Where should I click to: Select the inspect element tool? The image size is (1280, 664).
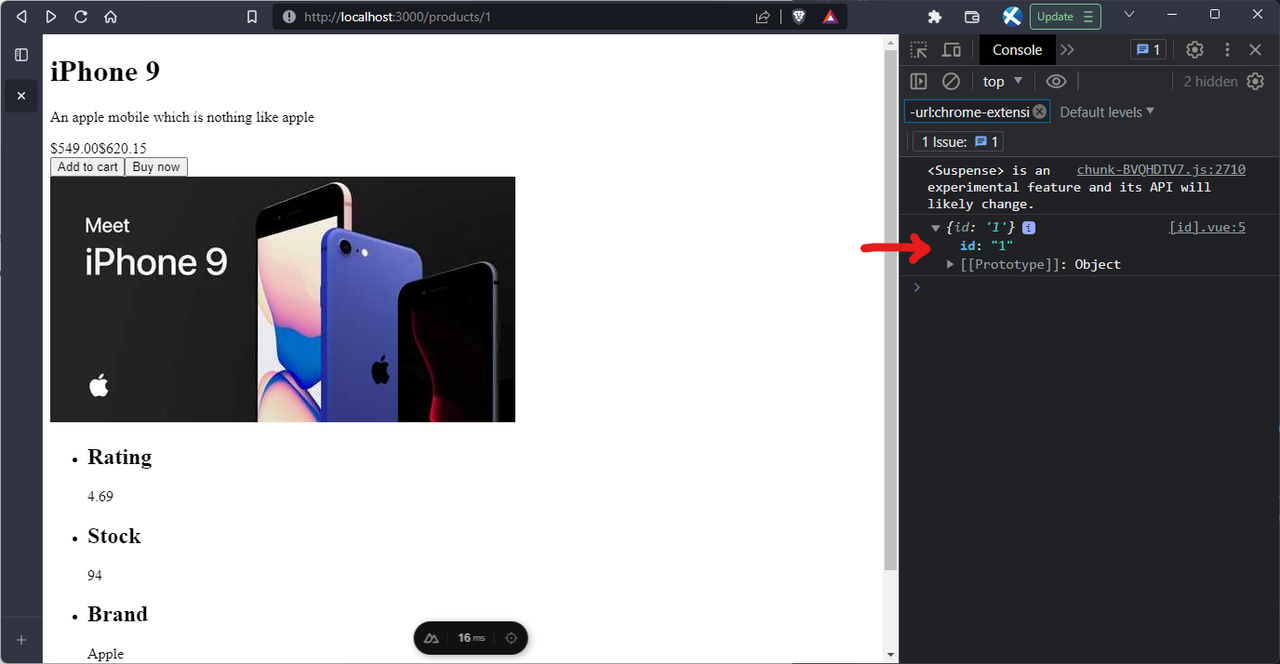[917, 49]
